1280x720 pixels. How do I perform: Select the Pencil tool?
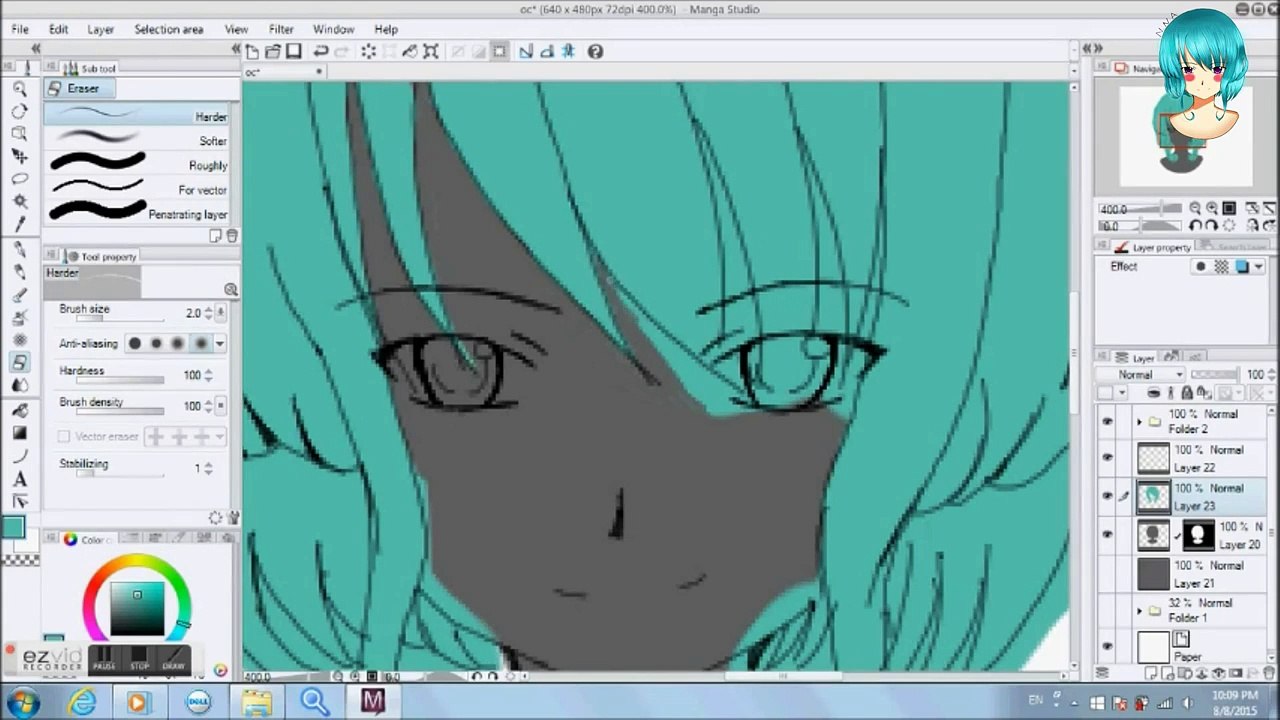pos(19,272)
